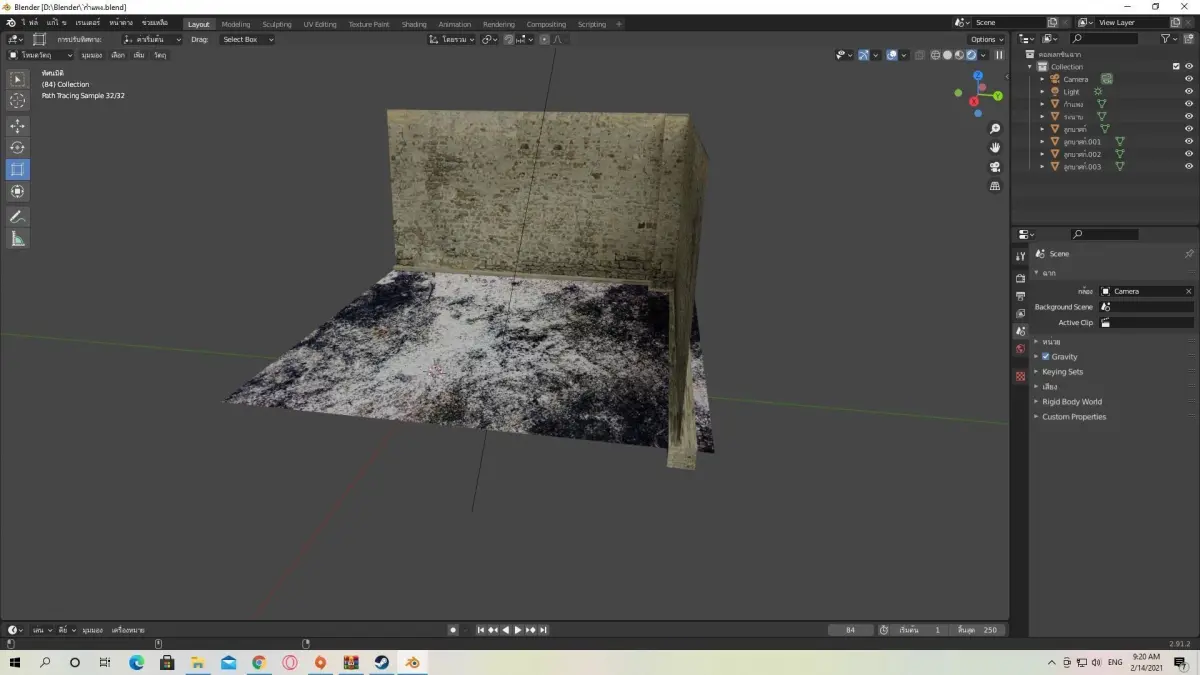The image size is (1200, 675).
Task: Switch to the Sculpting workspace tab
Action: (x=277, y=24)
